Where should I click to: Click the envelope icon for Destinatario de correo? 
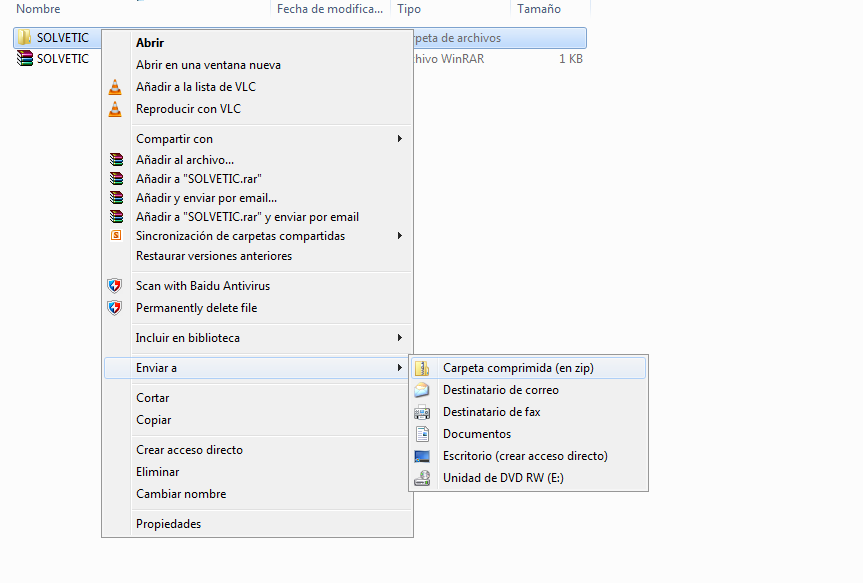coord(422,390)
